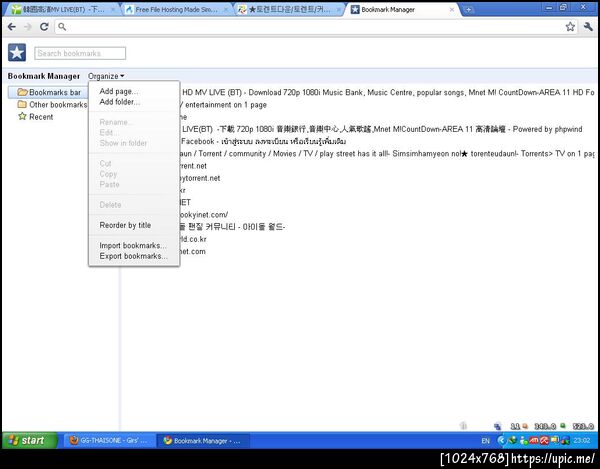Open the Korean community bookmark entry
The width and height of the screenshot is (600, 469).
tap(233, 227)
